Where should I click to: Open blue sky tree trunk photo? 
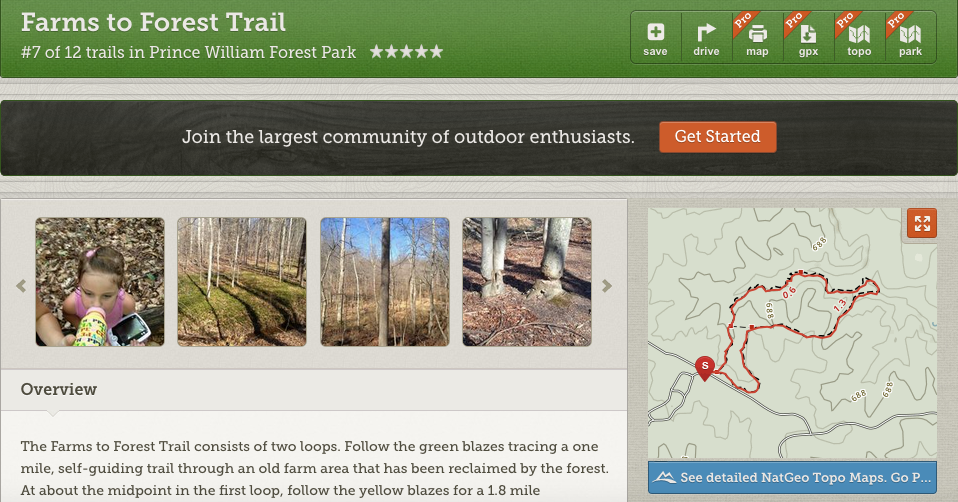(x=385, y=282)
